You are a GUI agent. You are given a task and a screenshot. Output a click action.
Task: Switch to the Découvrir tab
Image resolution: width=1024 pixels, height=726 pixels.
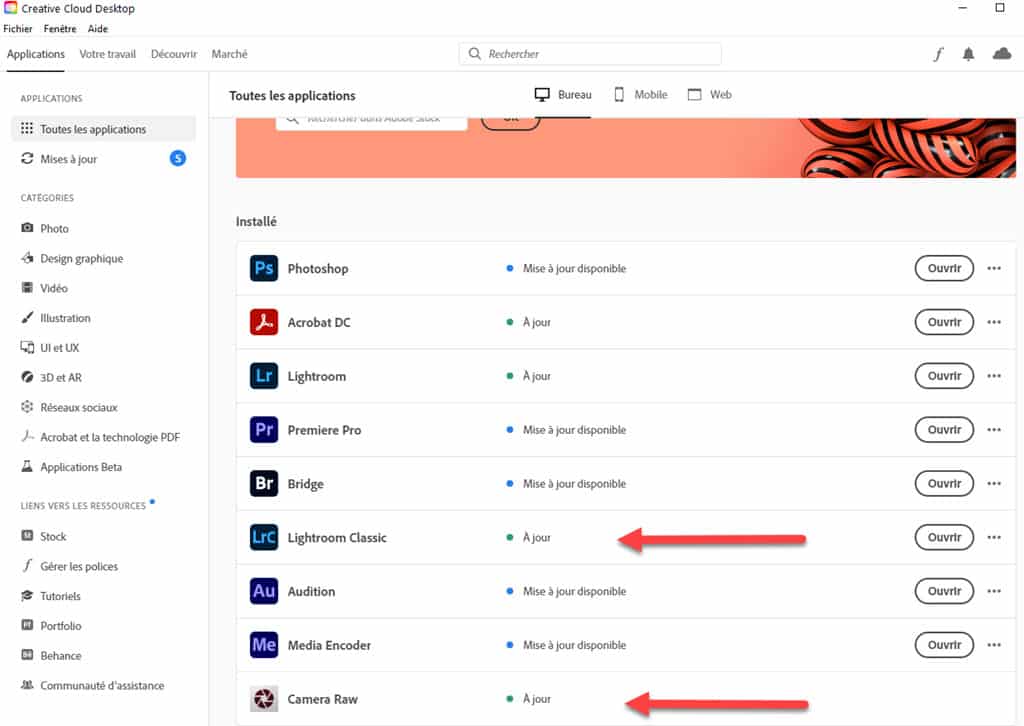(x=174, y=54)
